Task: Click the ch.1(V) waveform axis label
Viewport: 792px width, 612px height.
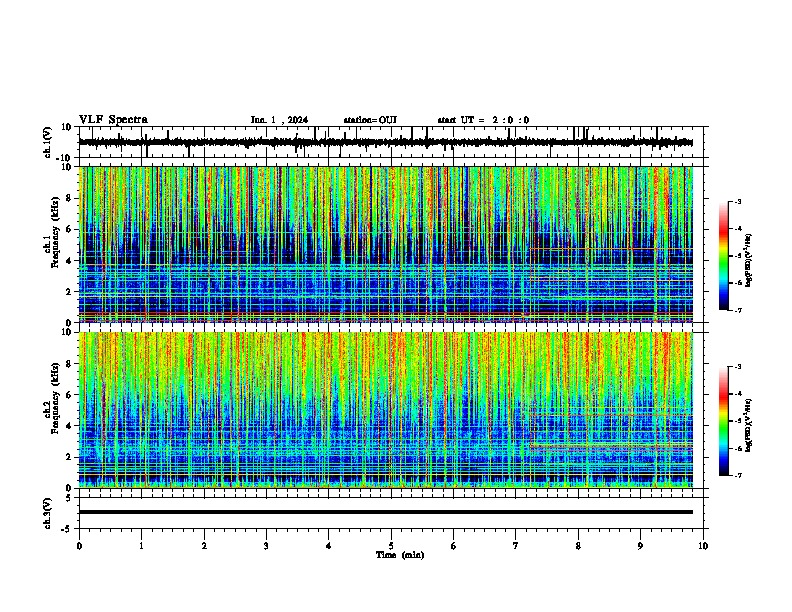Action: pos(48,142)
